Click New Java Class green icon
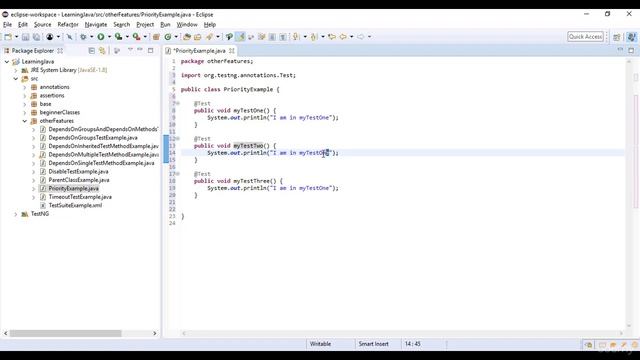The image size is (640, 360). (x=168, y=37)
